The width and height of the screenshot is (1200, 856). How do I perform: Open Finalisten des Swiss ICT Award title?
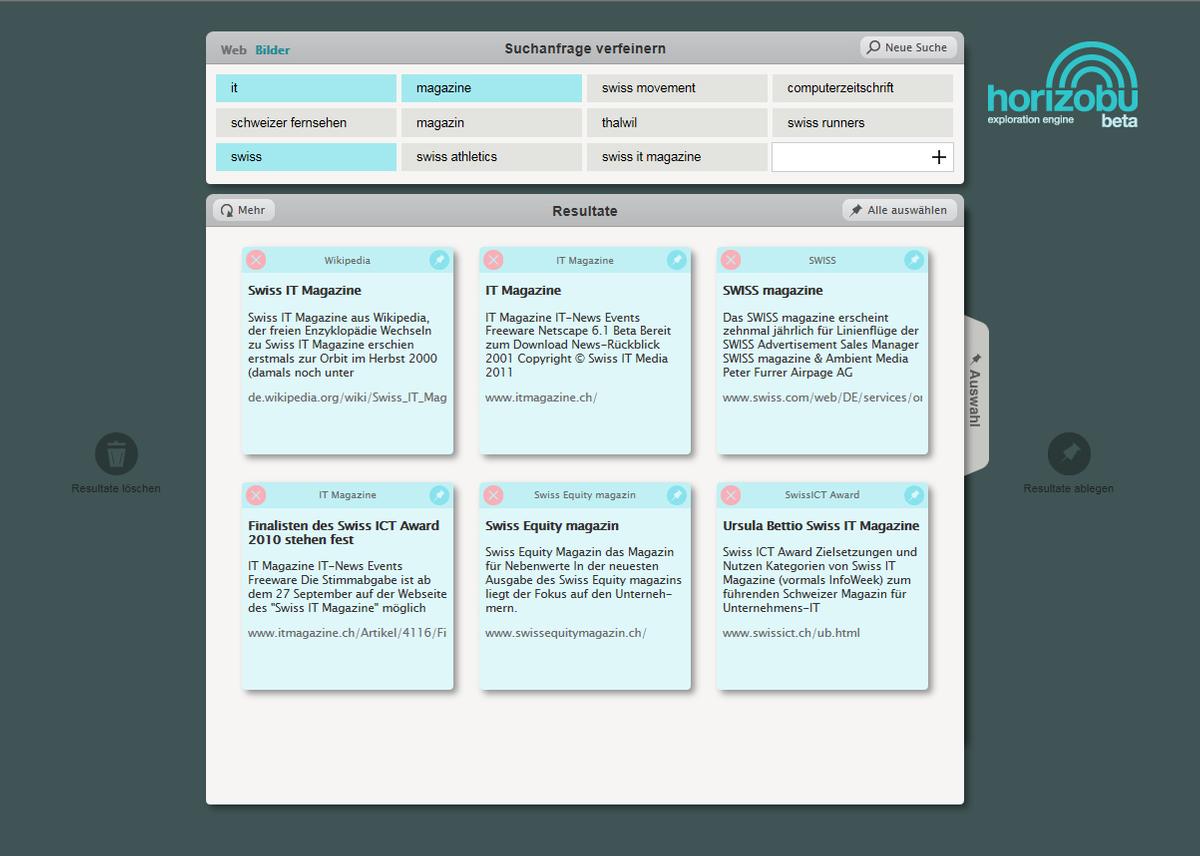(x=344, y=533)
